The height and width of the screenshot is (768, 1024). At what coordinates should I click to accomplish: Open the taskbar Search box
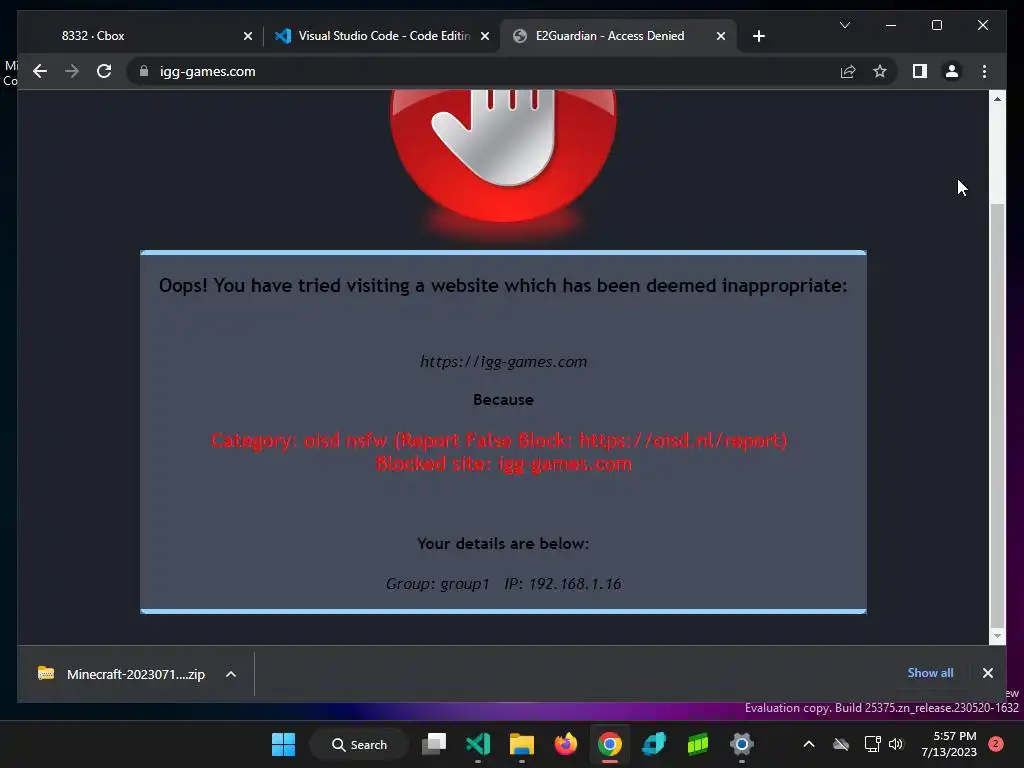[359, 744]
